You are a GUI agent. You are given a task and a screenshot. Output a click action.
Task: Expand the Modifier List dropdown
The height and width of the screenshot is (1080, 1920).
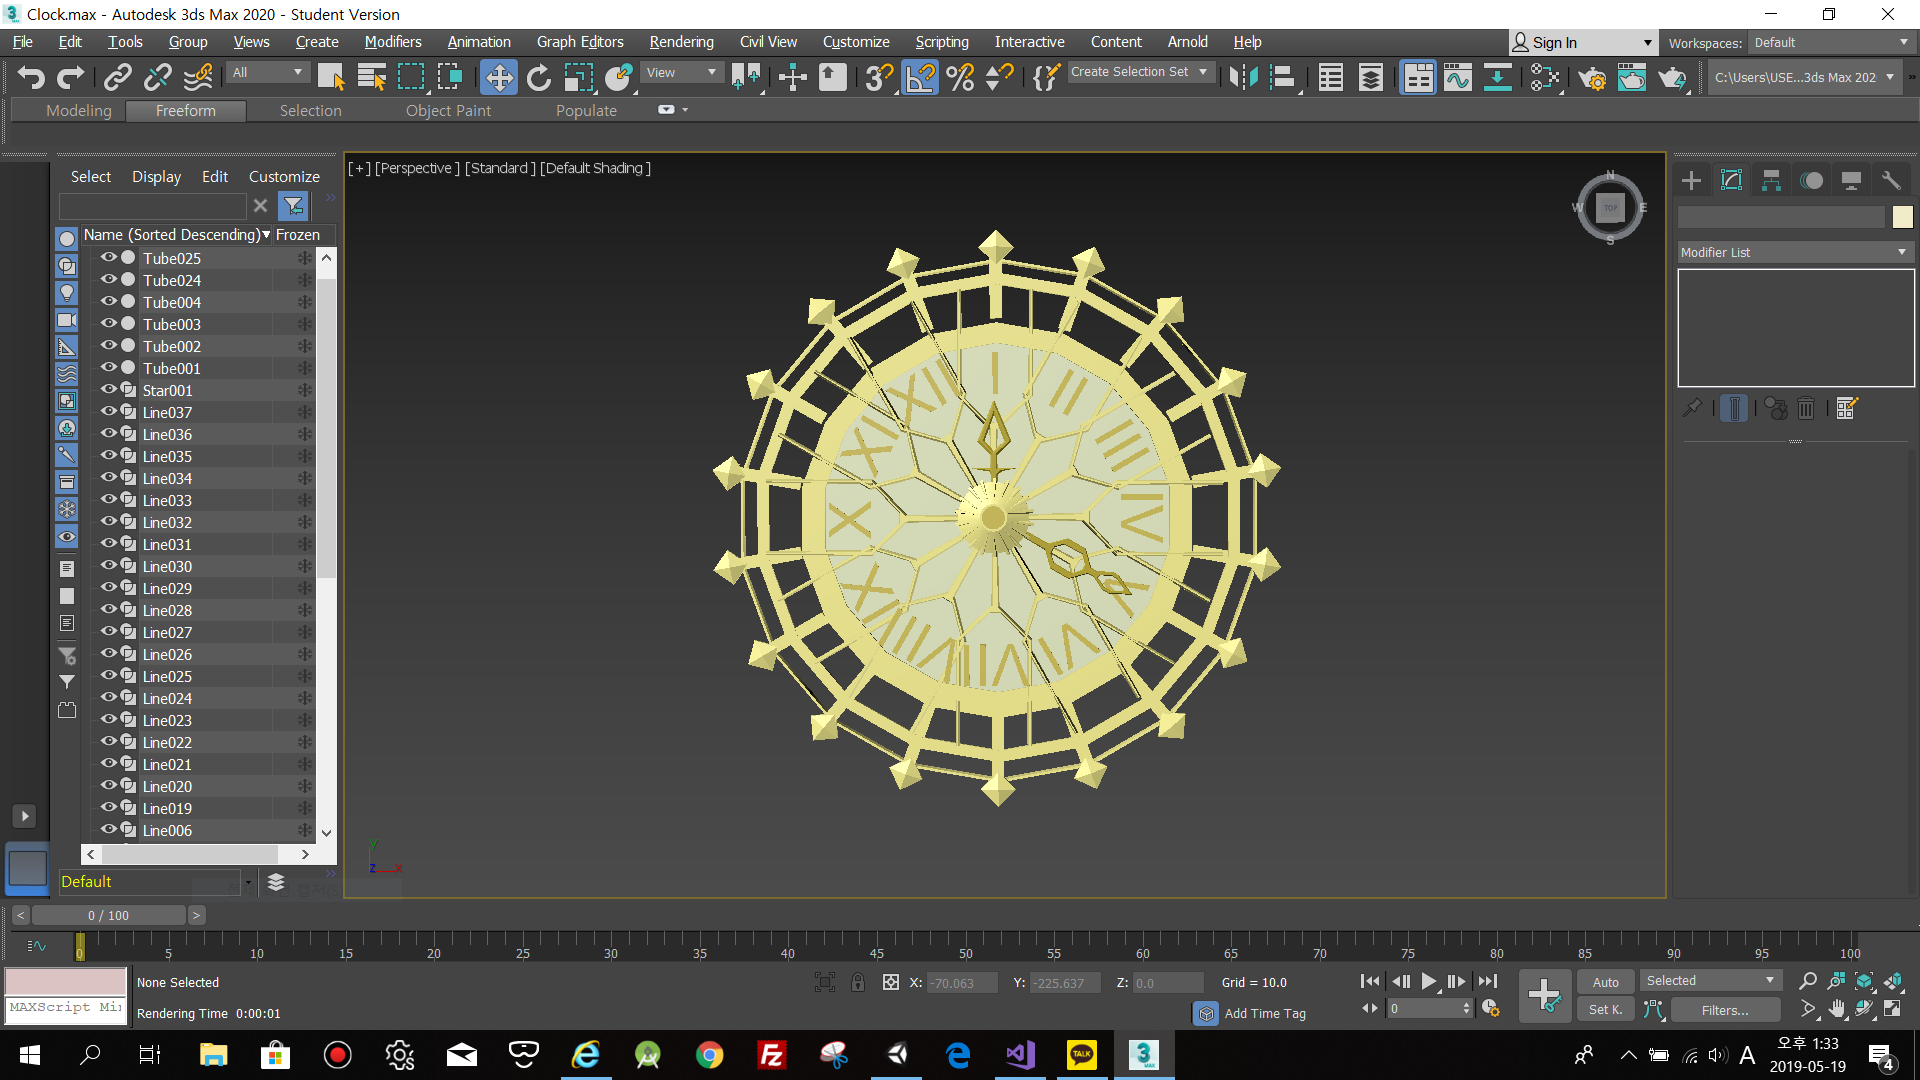1795,252
